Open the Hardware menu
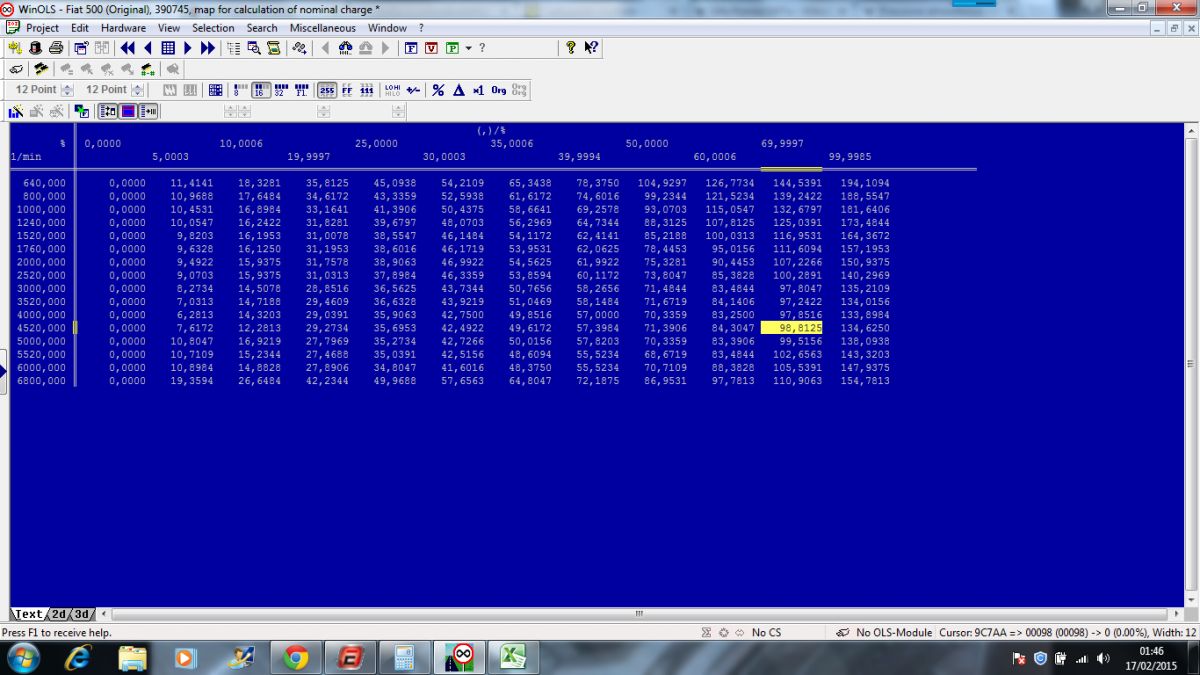1200x675 pixels. 123,28
